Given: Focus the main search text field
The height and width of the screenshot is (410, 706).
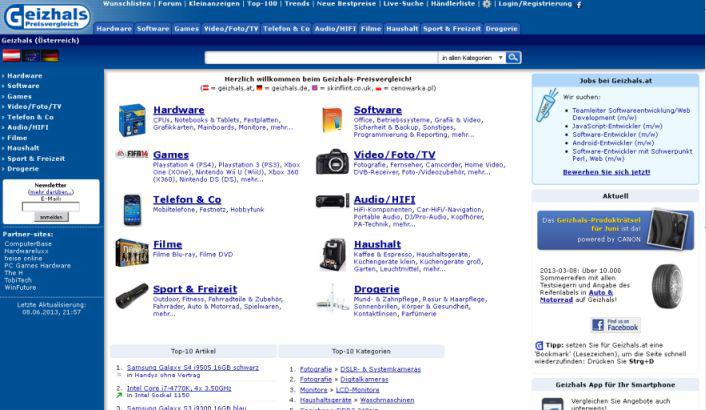Looking at the screenshot, I should pos(321,58).
